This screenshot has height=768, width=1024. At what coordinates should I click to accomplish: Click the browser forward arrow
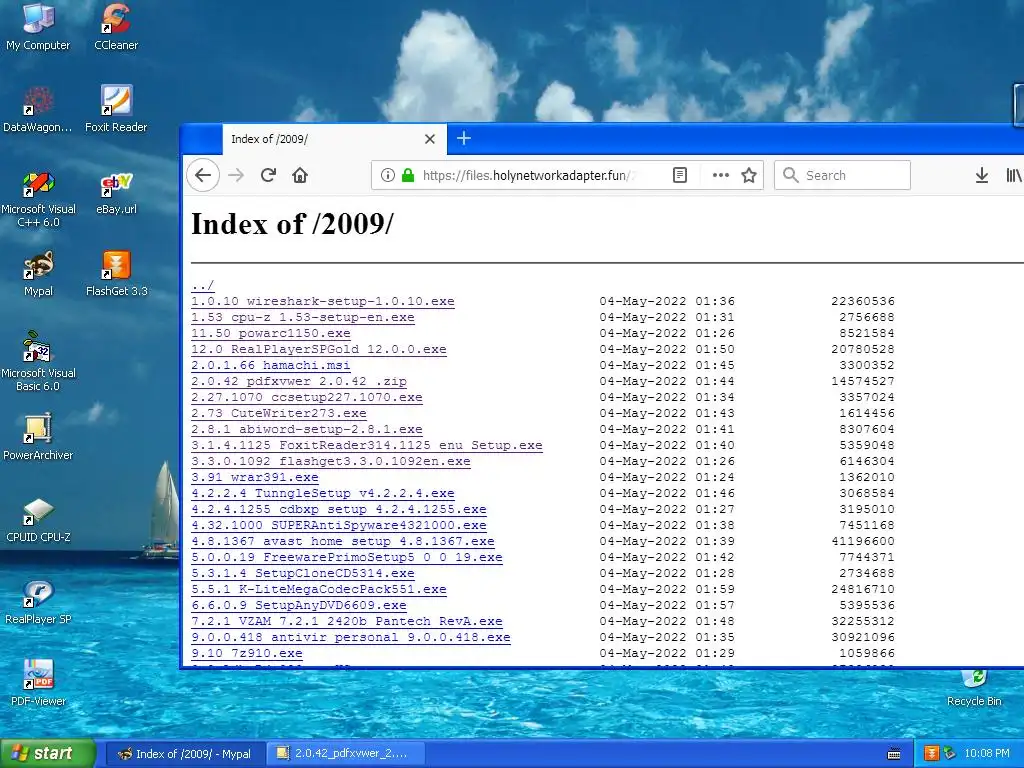coord(236,175)
